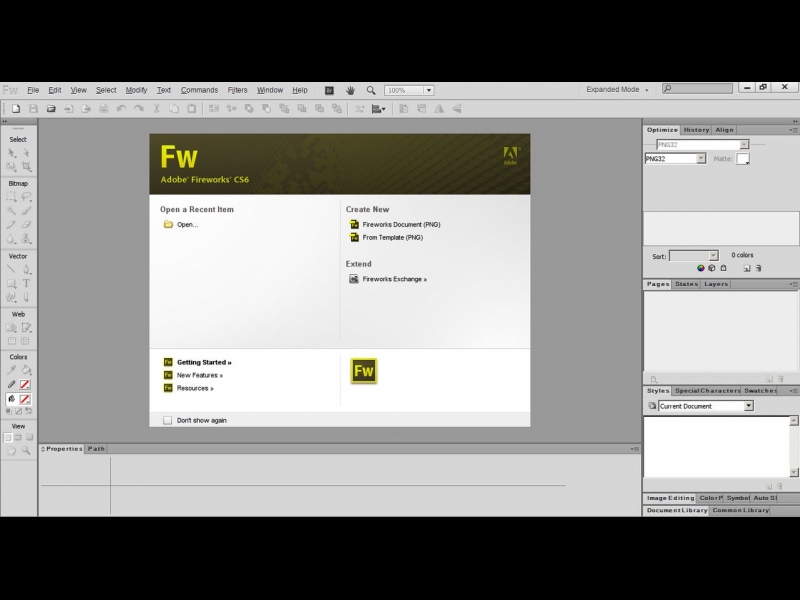This screenshot has height=600, width=800.
Task: Click Fireworks Document (PNG) under Create New
Action: 401,224
